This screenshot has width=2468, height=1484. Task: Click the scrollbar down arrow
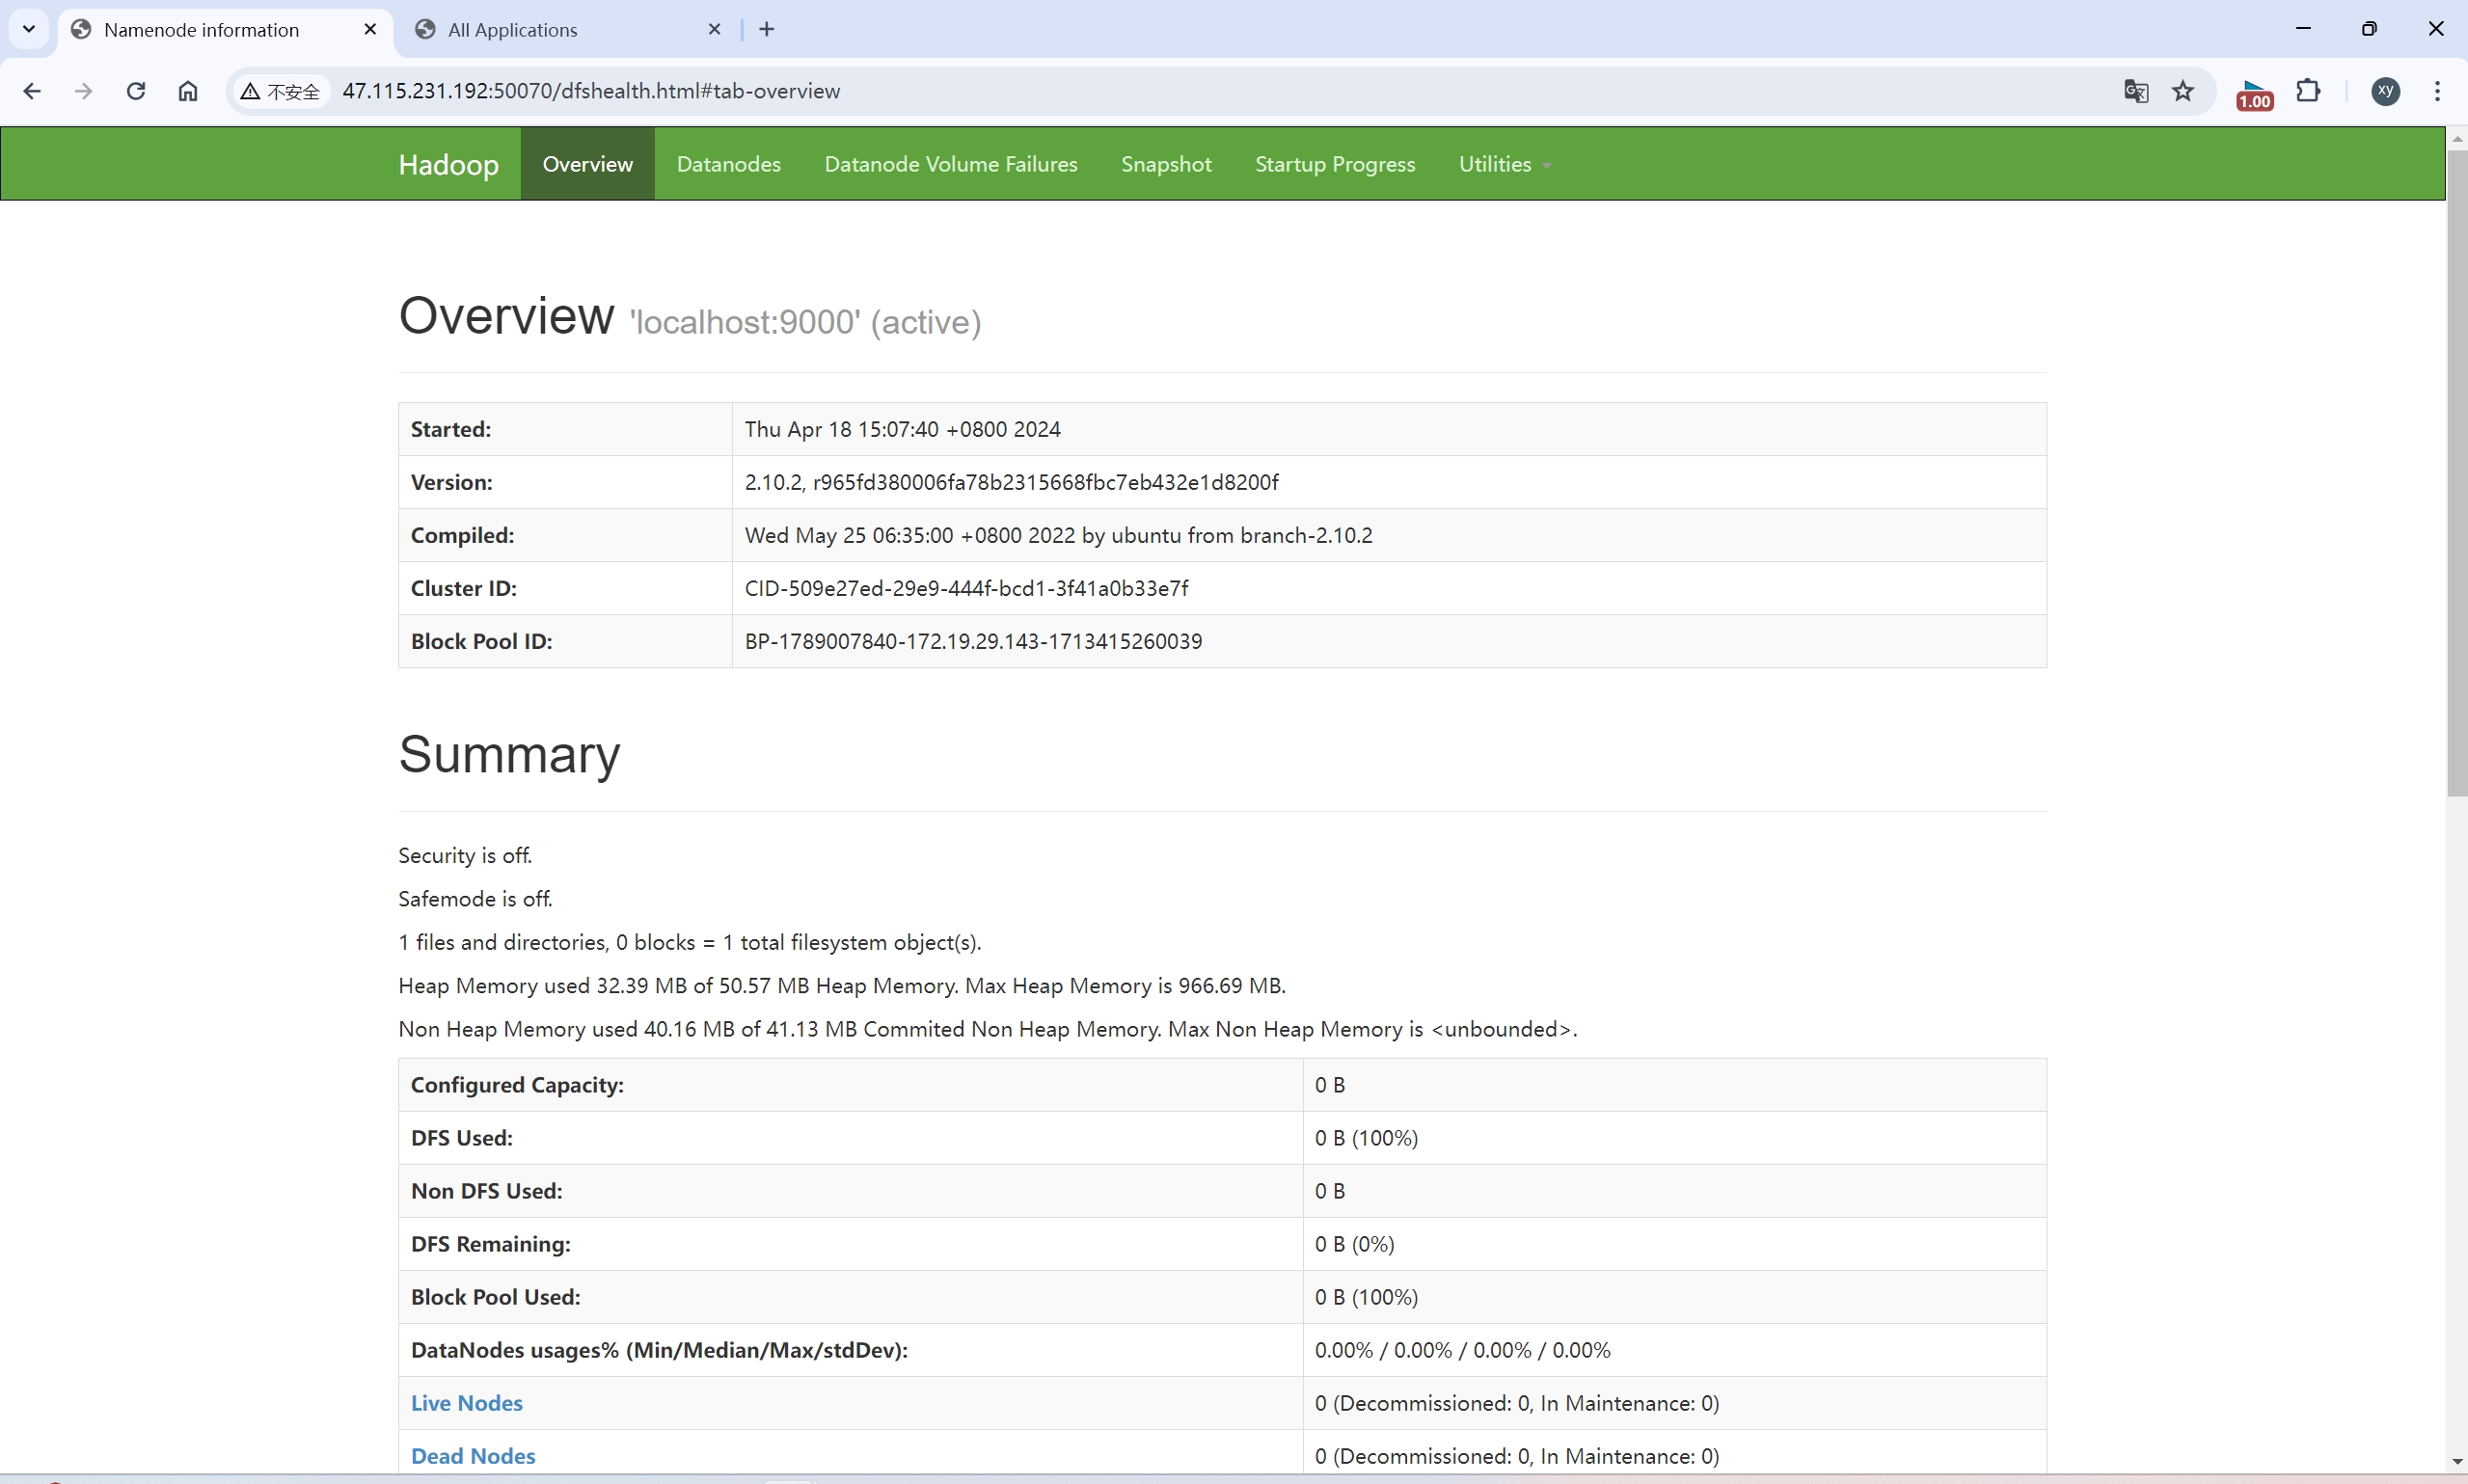pos(2457,1462)
